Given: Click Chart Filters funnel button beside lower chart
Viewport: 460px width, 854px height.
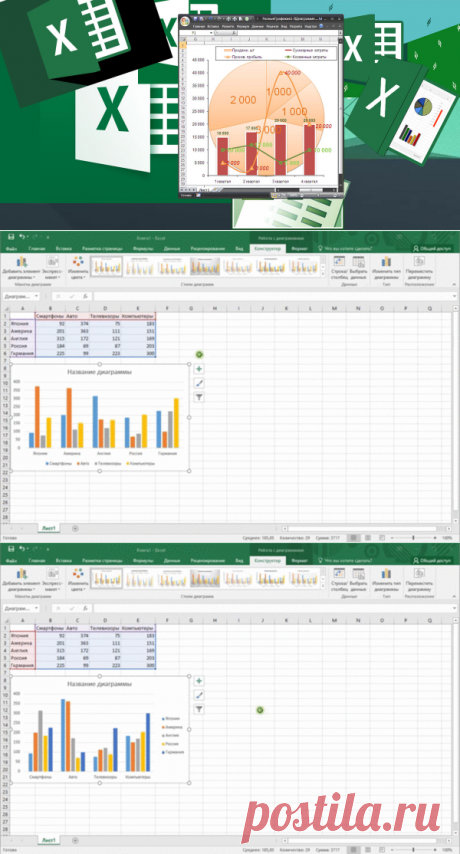Looking at the screenshot, I should point(199,709).
